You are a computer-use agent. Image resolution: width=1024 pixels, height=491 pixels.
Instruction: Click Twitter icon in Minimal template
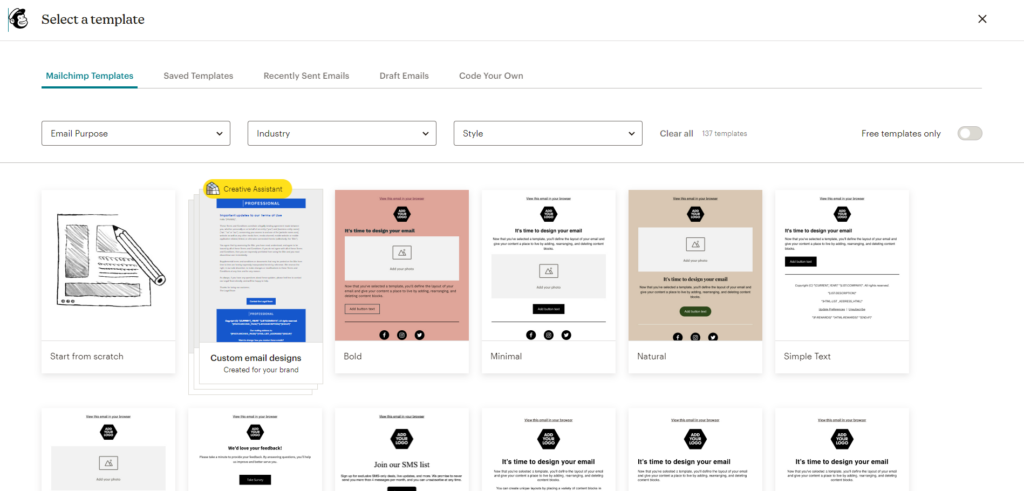(x=566, y=334)
